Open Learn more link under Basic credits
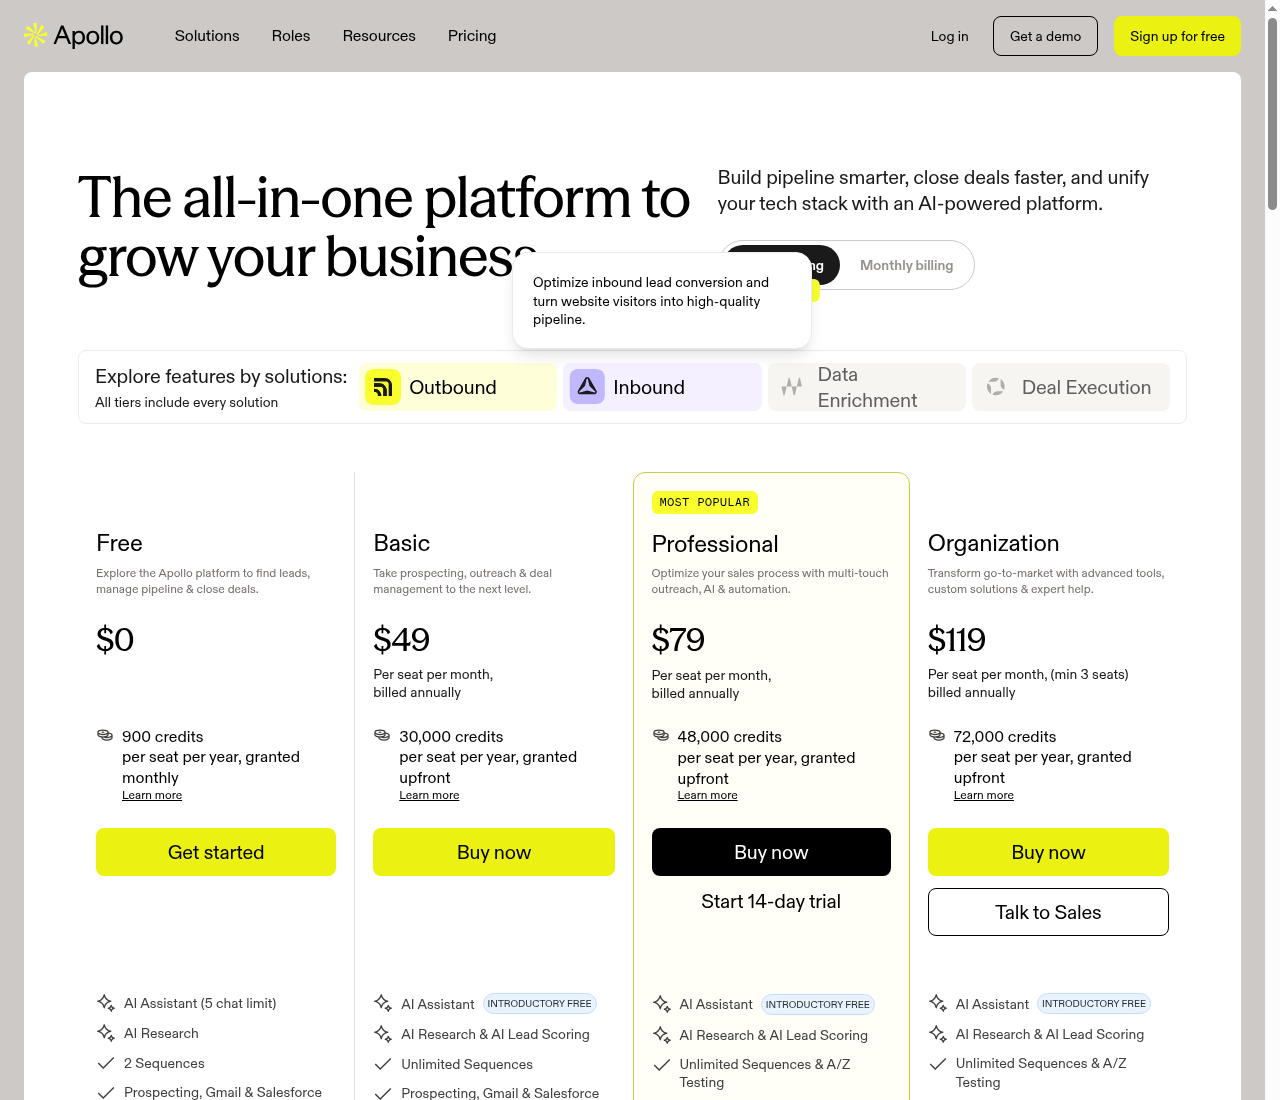 [x=429, y=795]
